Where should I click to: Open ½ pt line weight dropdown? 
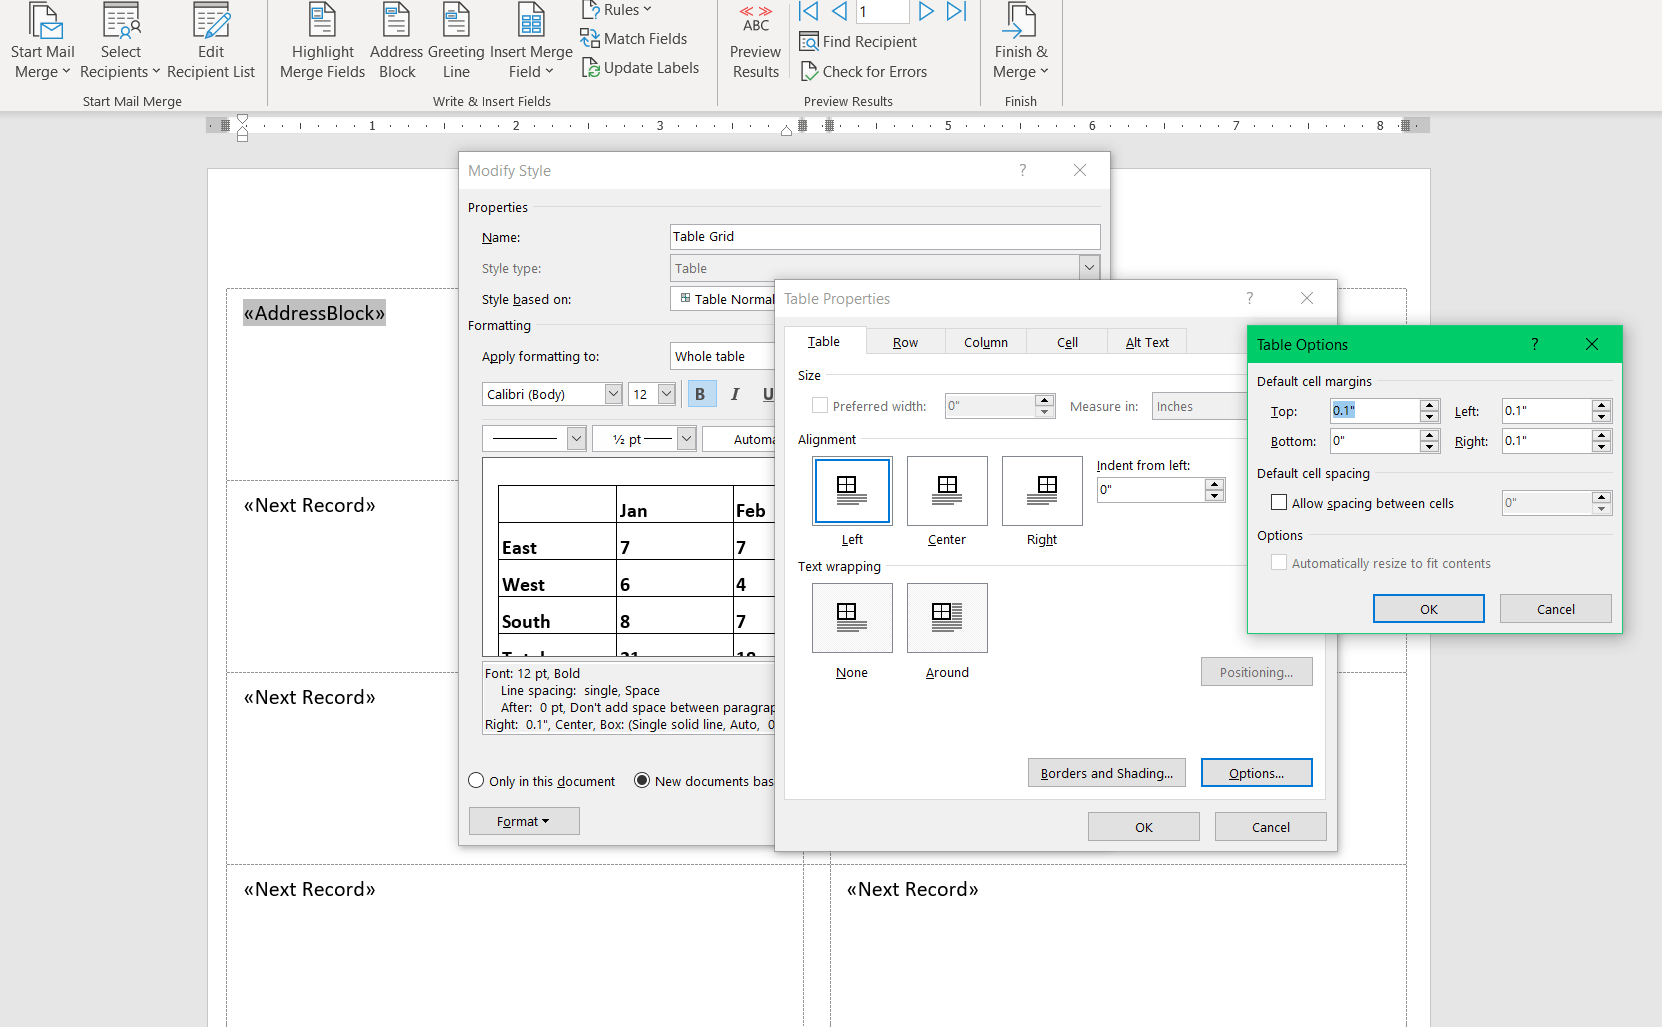pos(686,438)
